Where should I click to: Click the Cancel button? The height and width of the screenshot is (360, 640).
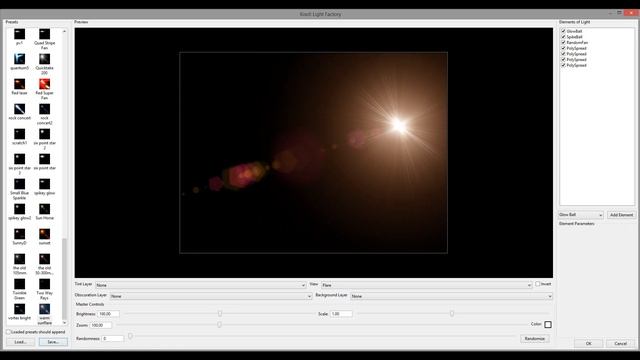tap(620, 343)
